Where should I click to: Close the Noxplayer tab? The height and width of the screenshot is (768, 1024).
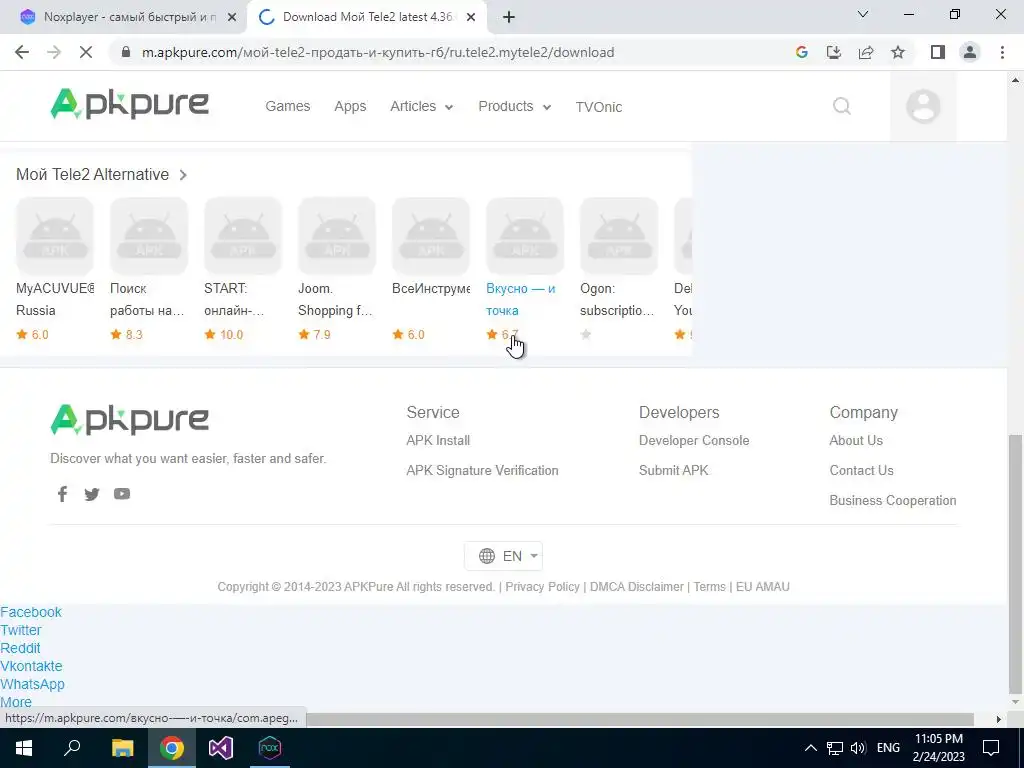point(232,17)
